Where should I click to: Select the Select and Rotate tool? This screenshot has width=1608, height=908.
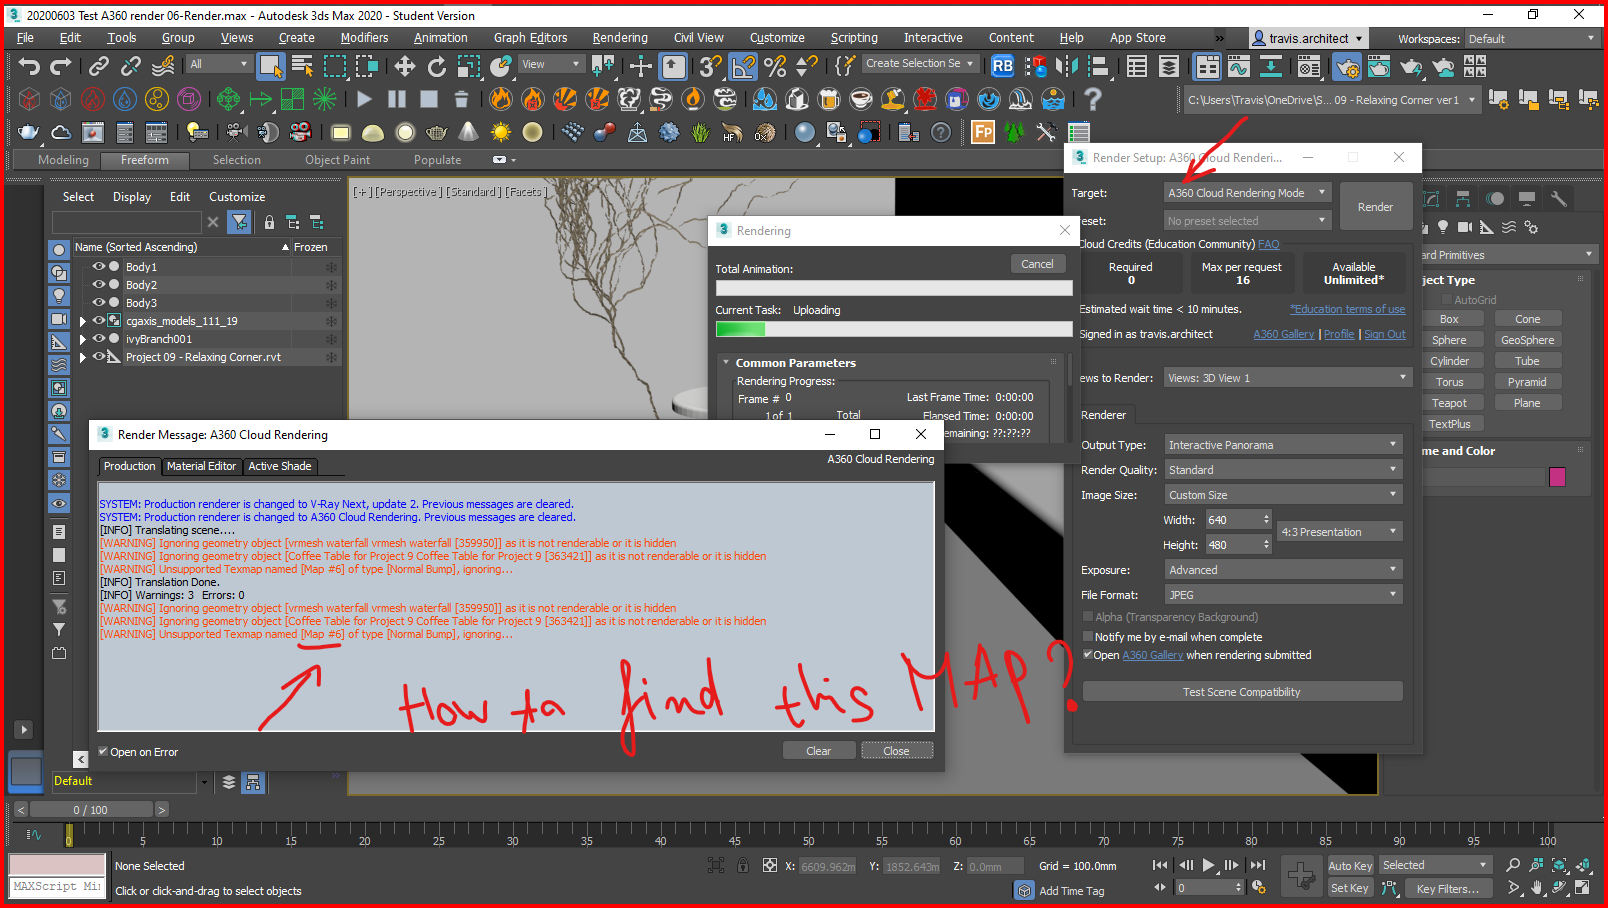coord(438,66)
